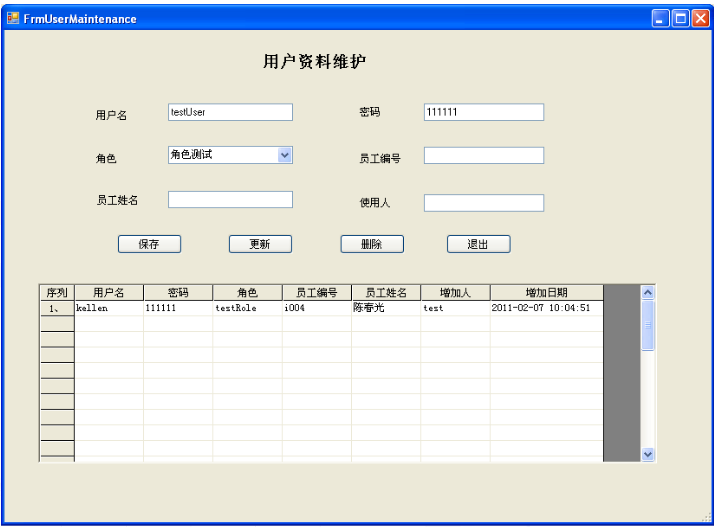Focus the 使用人 text field
This screenshot has height=527, width=714.
(484, 203)
